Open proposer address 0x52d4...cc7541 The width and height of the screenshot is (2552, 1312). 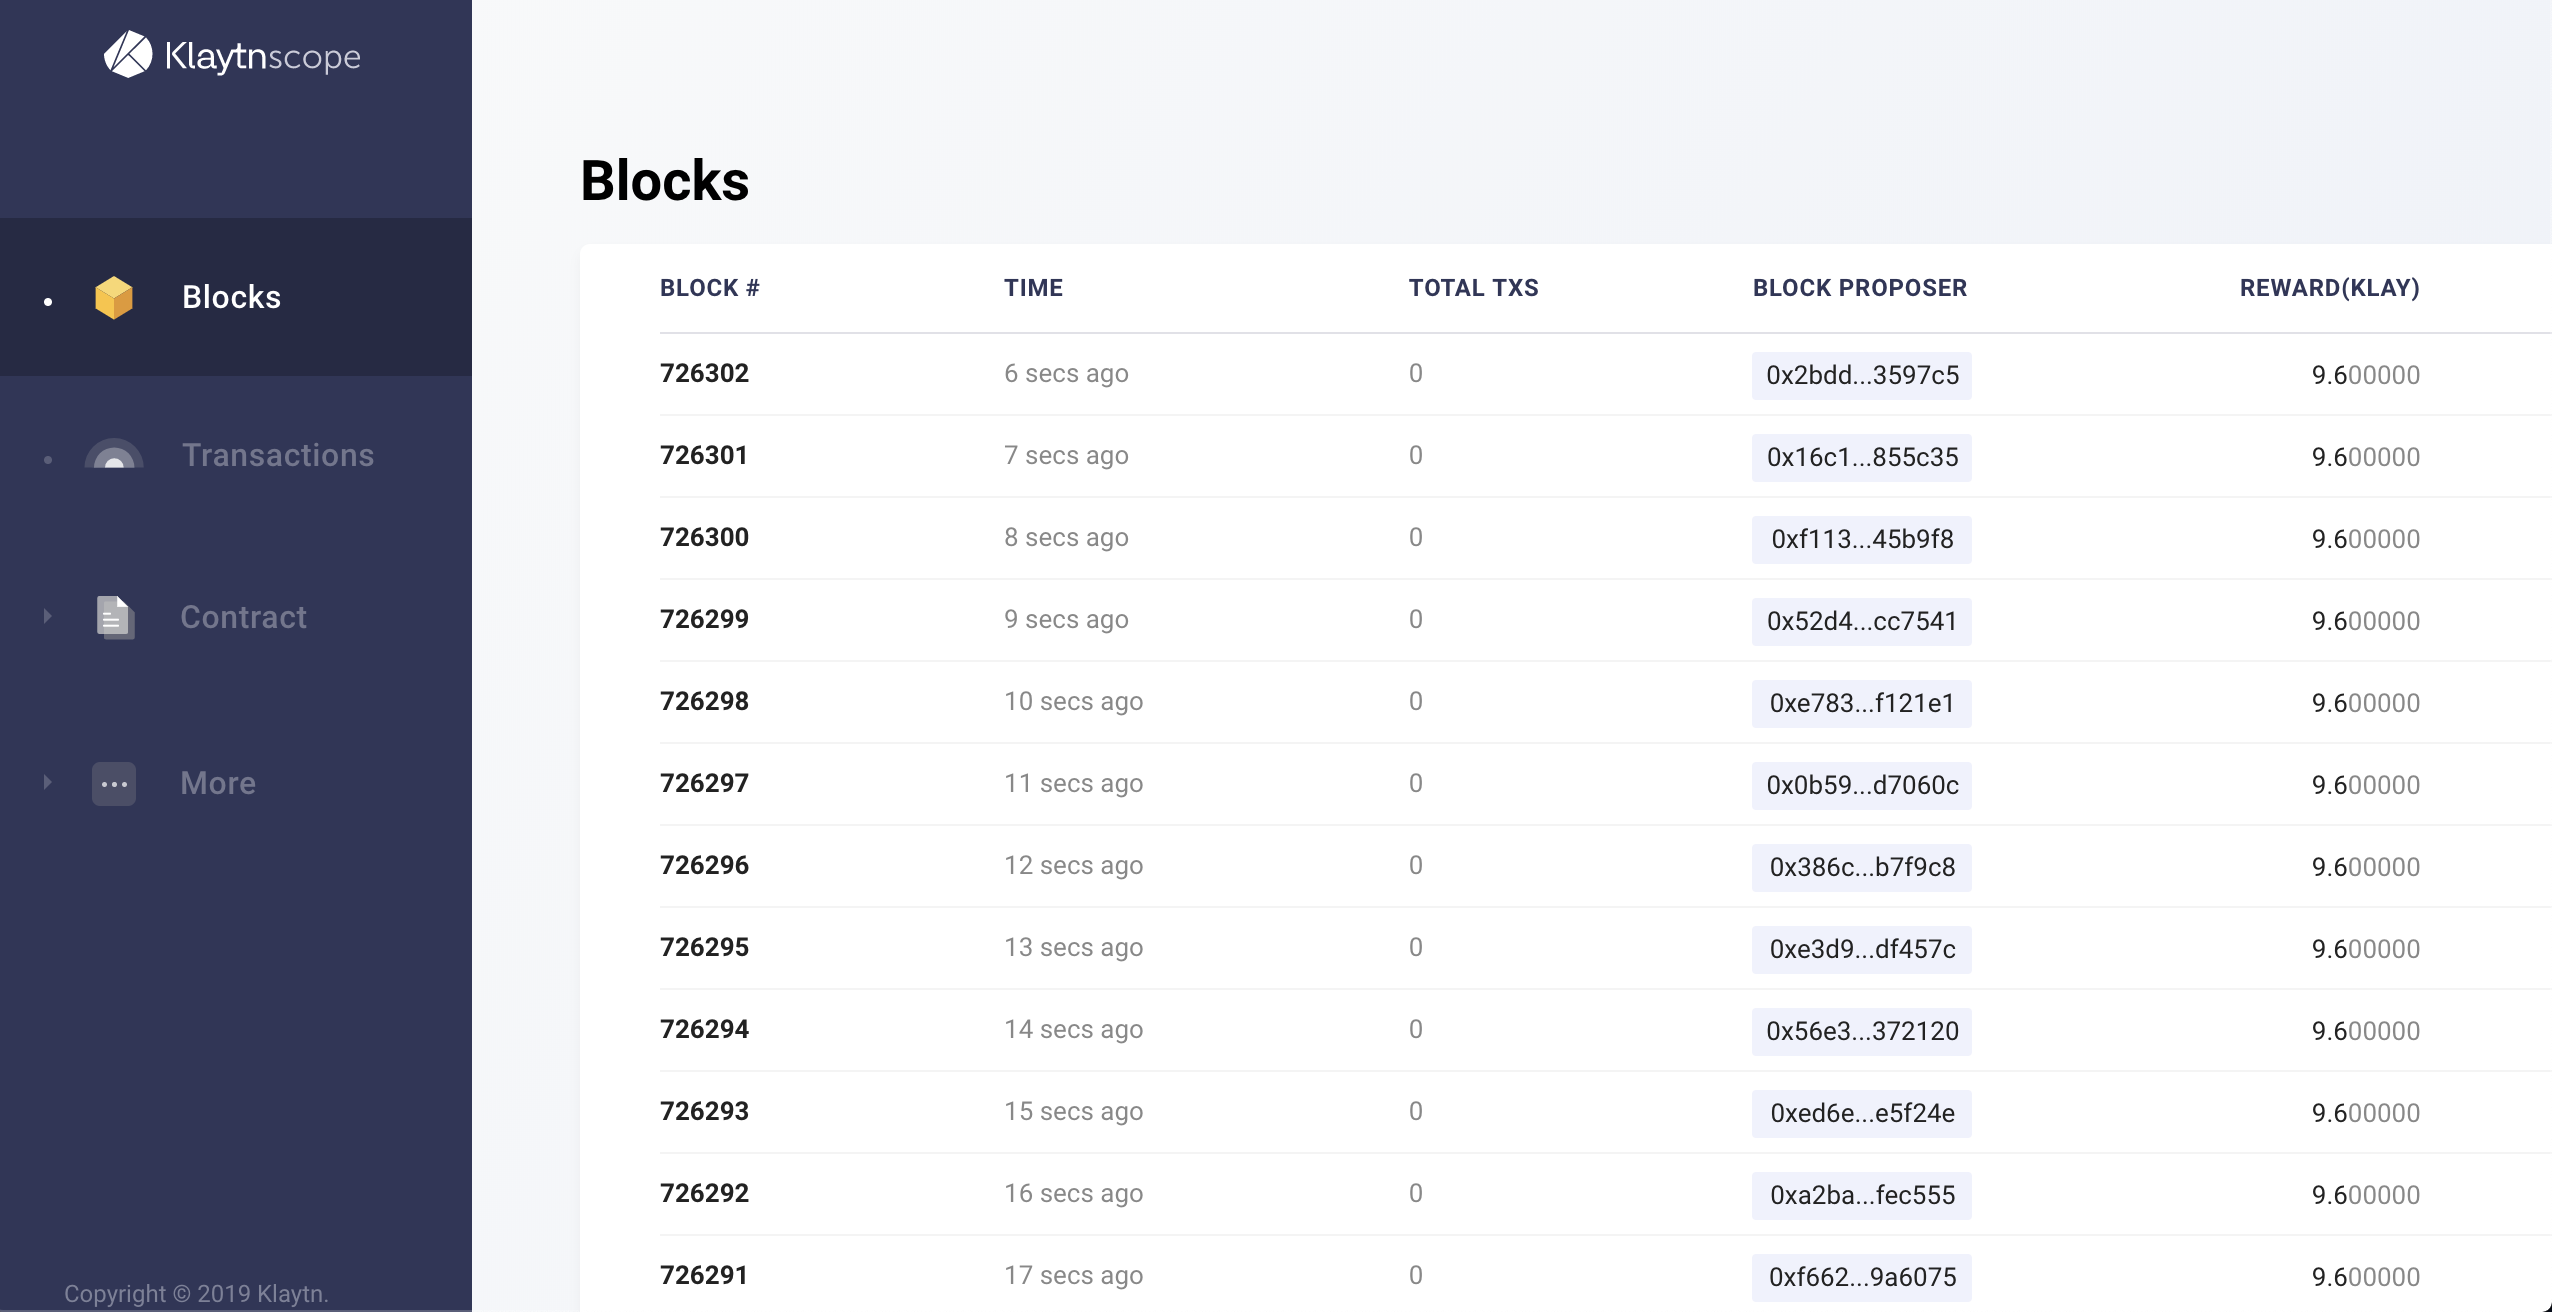[x=1862, y=621]
